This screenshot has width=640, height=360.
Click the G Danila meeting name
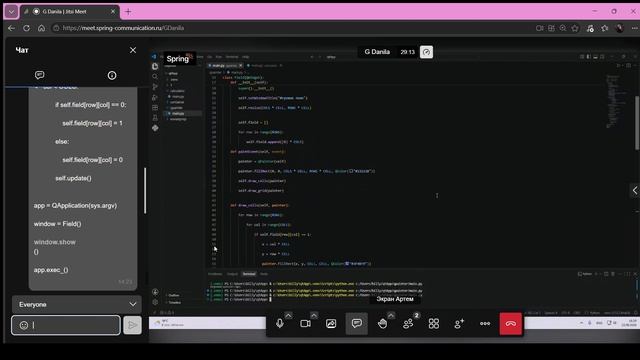(377, 52)
